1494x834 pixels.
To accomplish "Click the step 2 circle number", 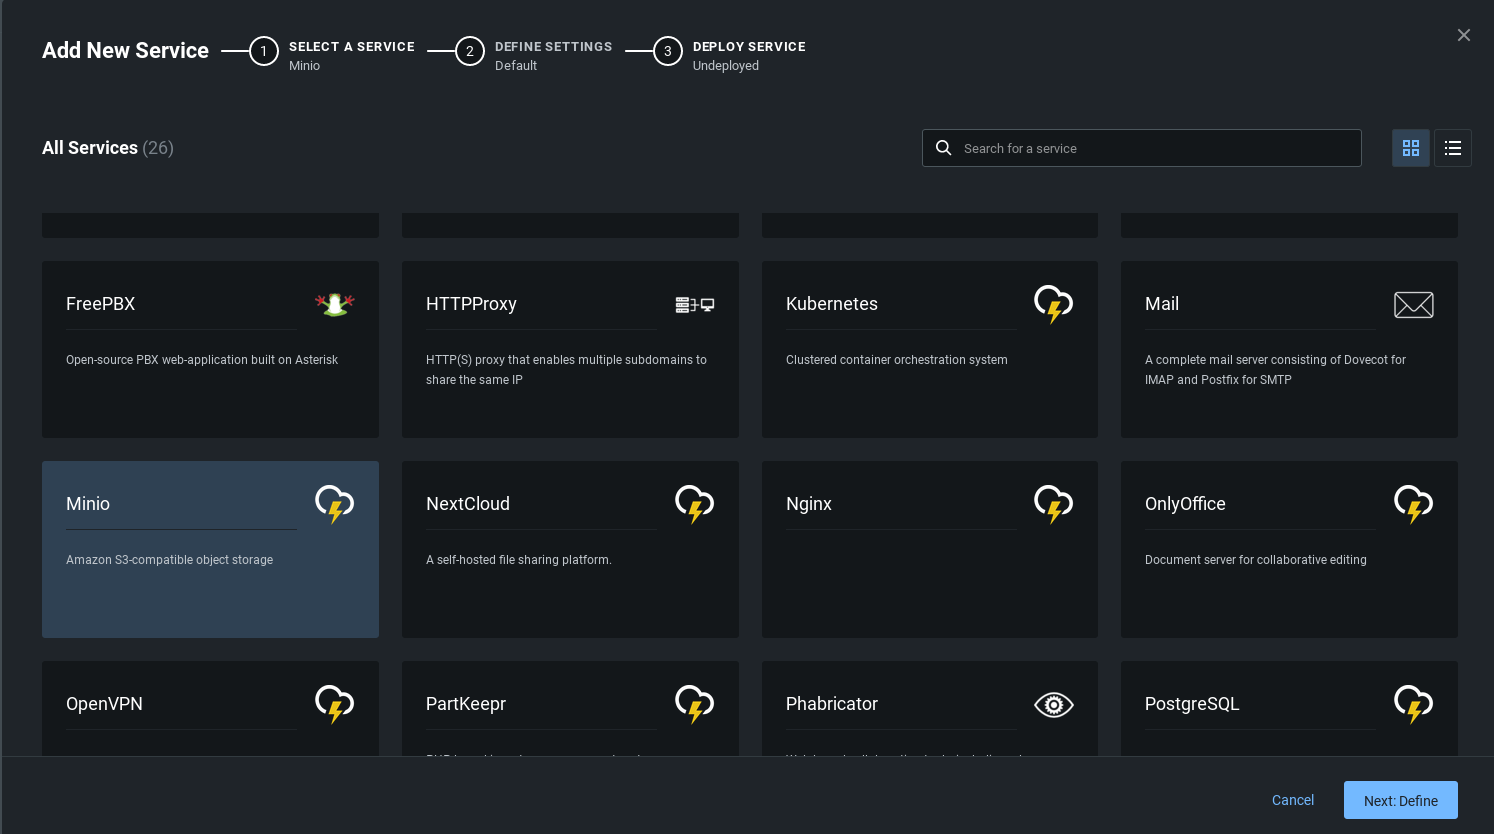I will 470,51.
